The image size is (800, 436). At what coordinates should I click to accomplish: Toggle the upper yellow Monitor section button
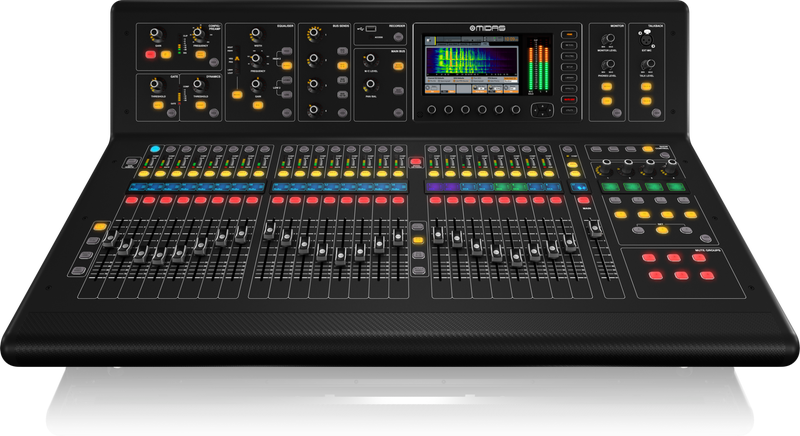pos(607,86)
